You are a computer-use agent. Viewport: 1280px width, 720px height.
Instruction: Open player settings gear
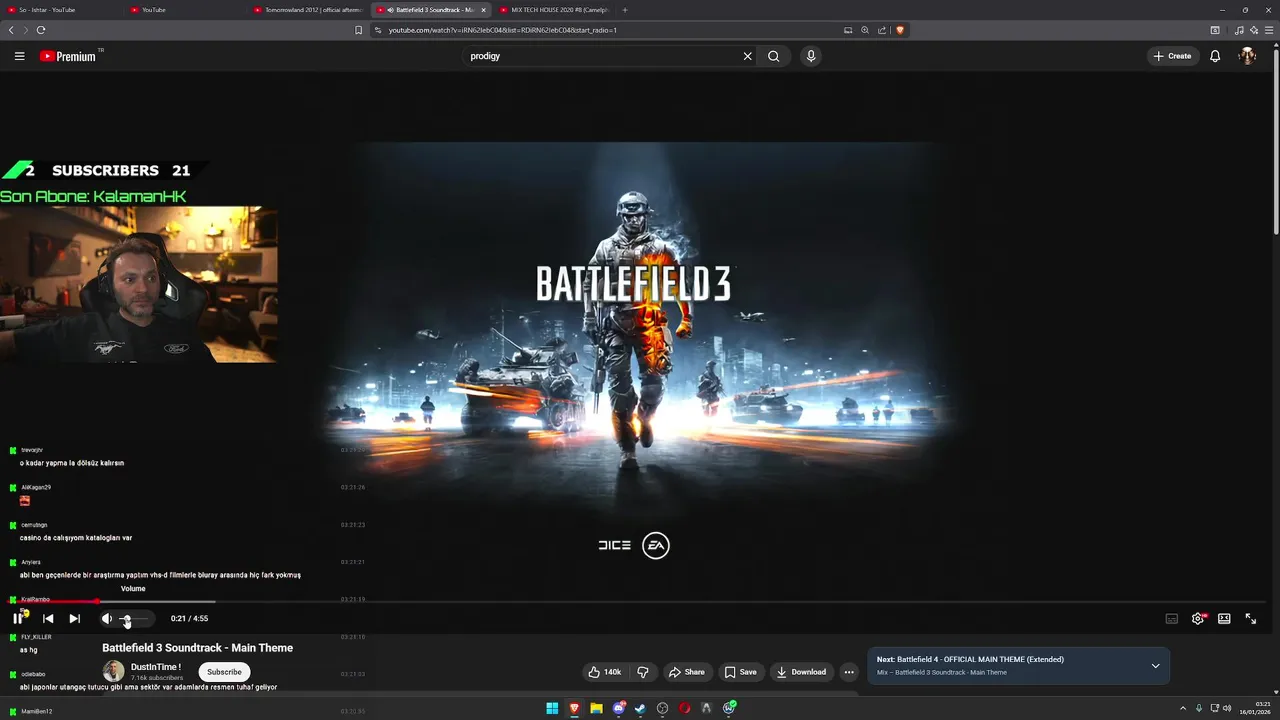pos(1198,619)
